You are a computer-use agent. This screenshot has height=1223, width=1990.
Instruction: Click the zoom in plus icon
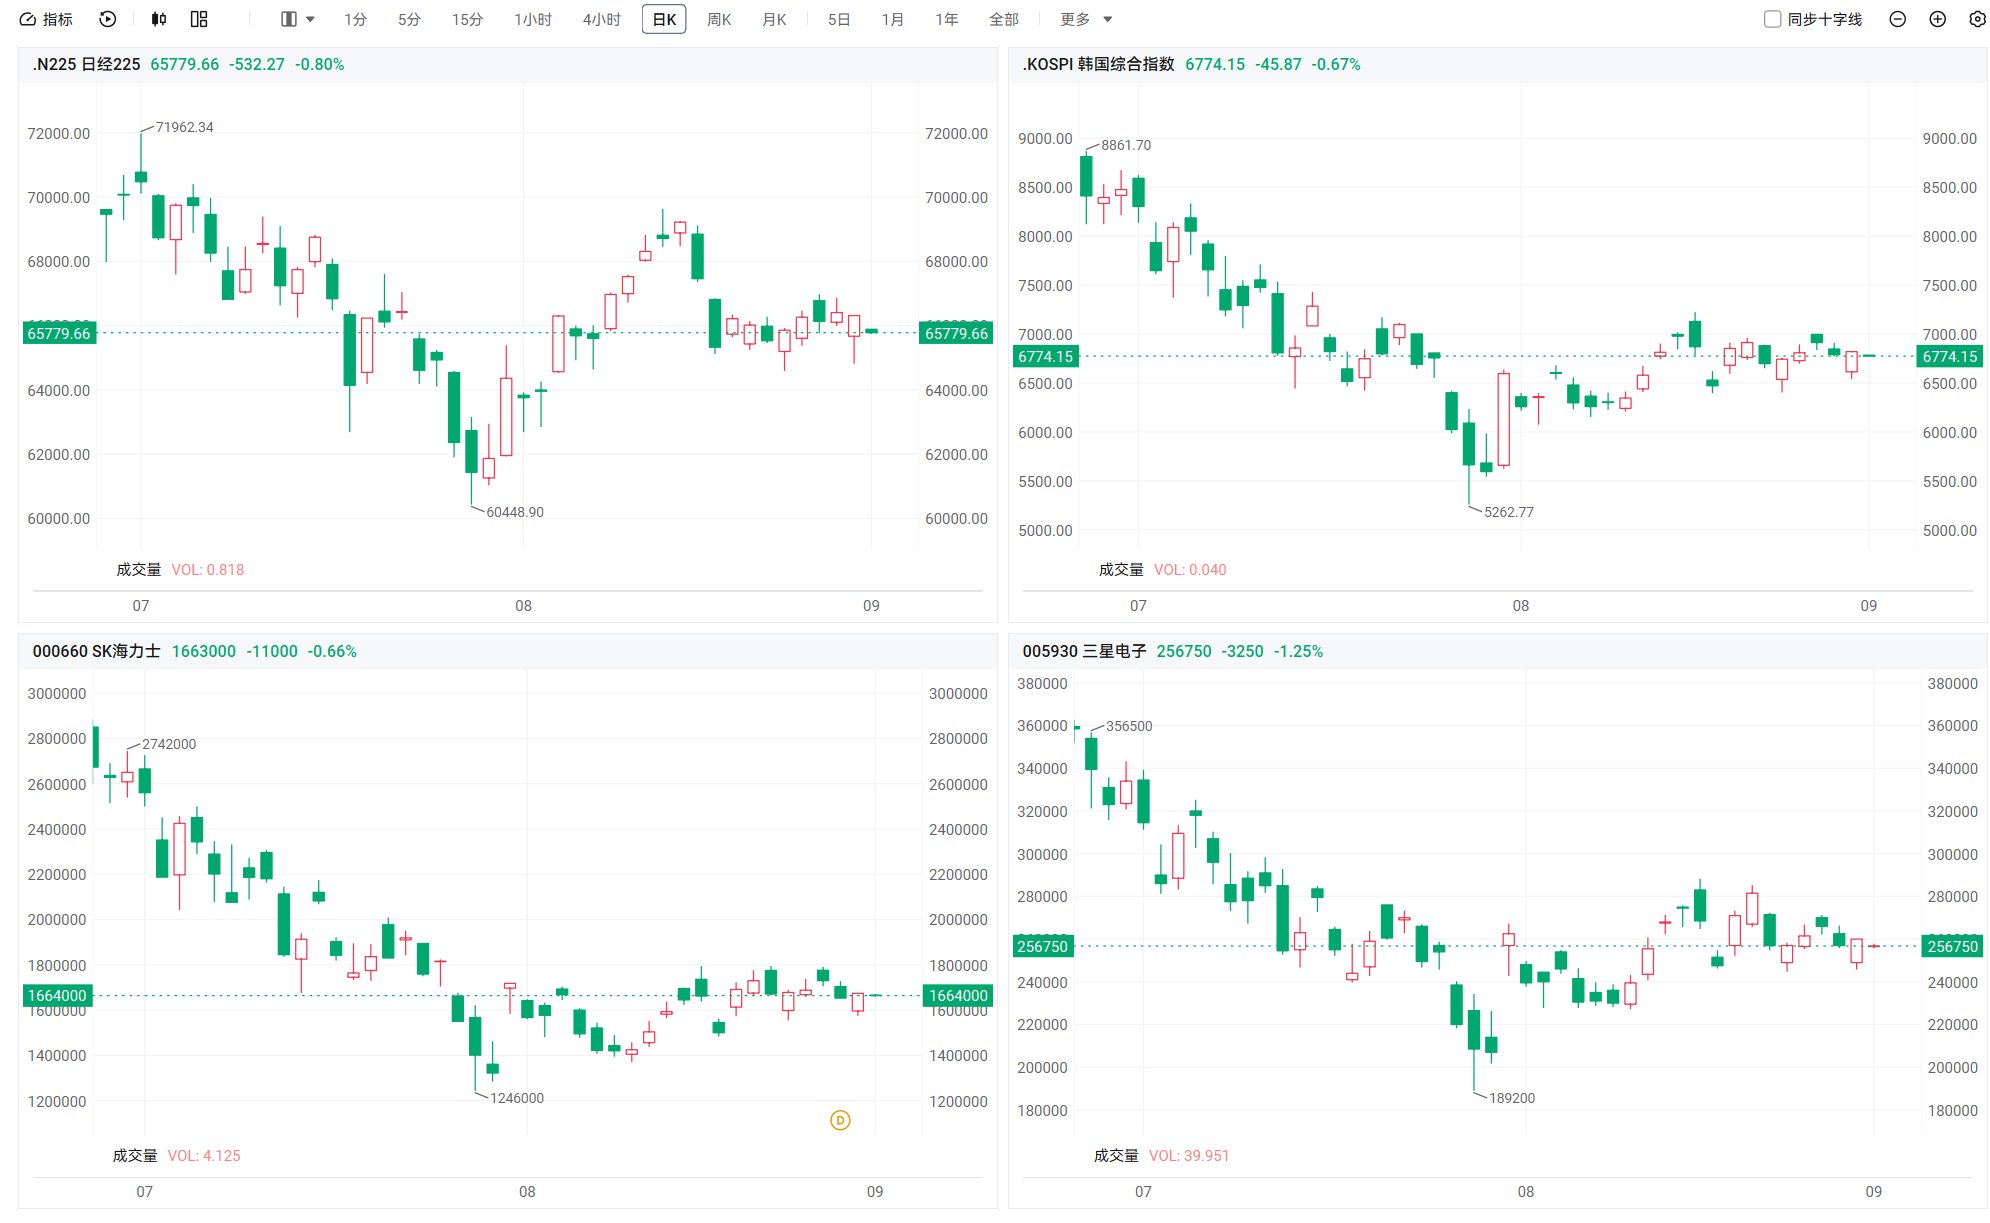click(1937, 19)
